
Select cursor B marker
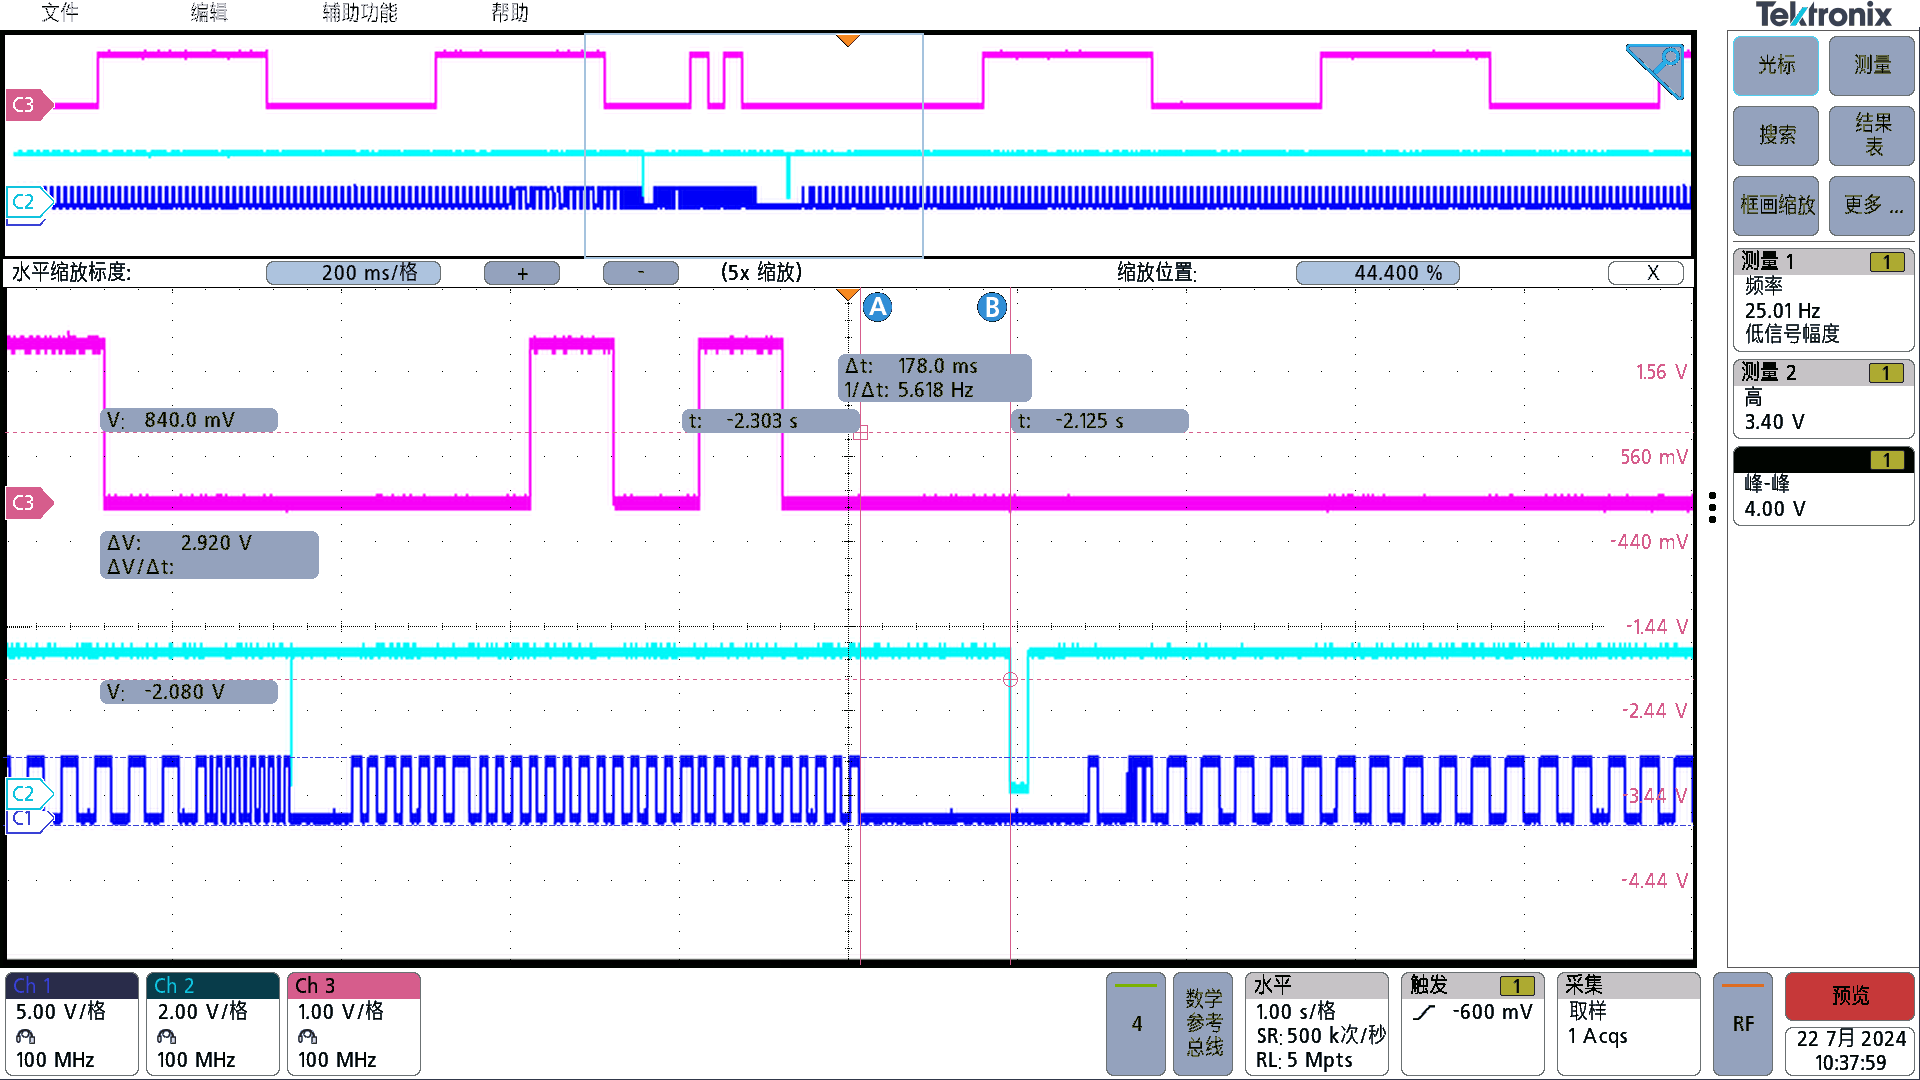(991, 307)
